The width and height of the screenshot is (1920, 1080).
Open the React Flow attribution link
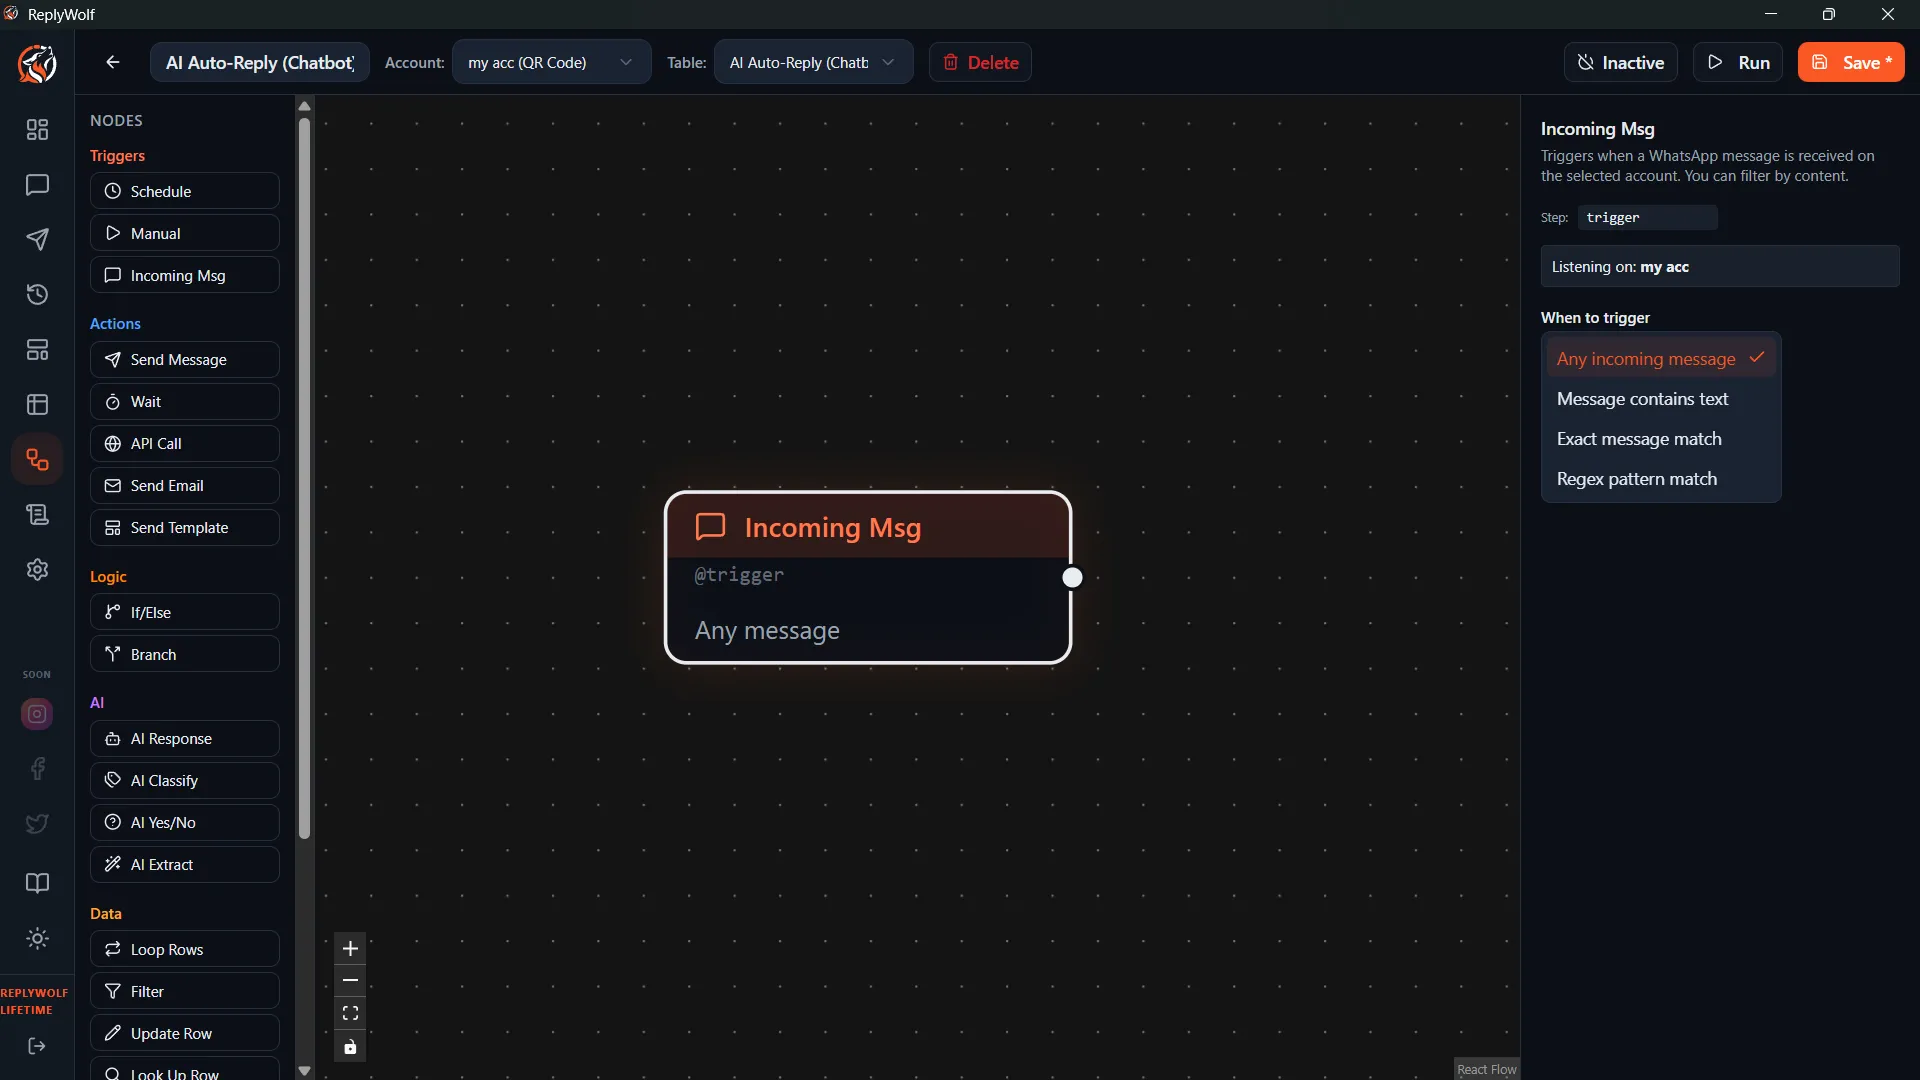click(1487, 1069)
